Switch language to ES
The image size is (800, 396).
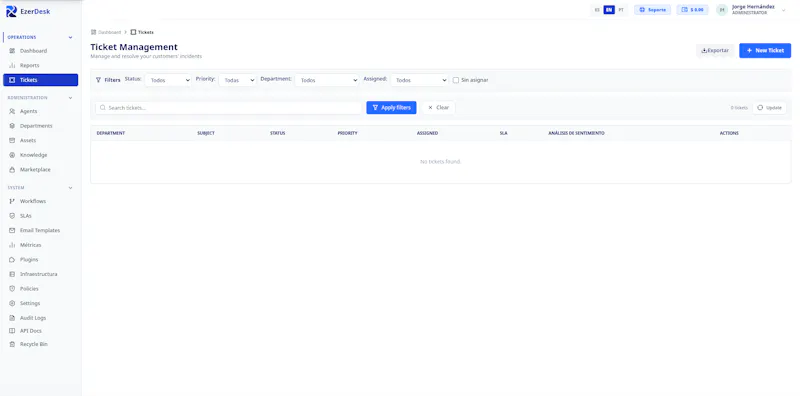pyautogui.click(x=597, y=10)
